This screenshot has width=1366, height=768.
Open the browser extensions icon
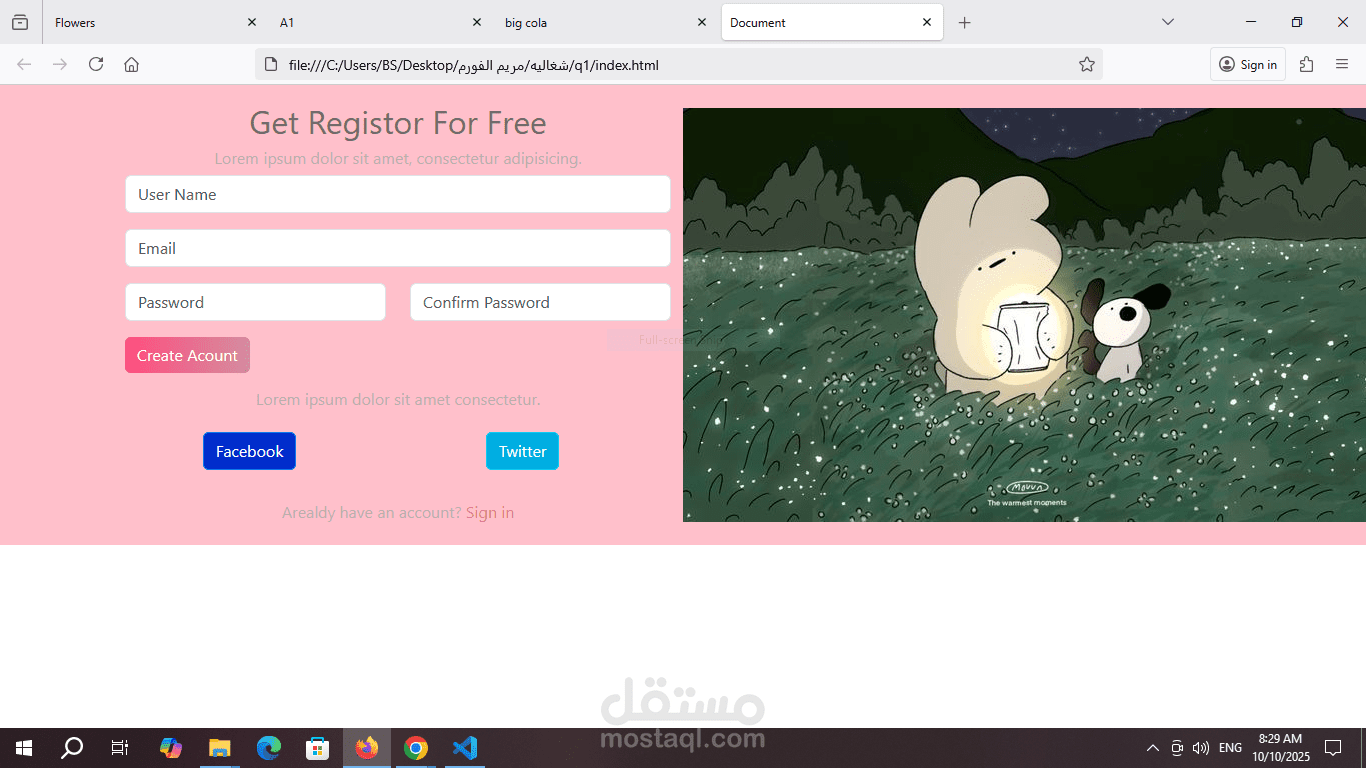click(x=1306, y=64)
